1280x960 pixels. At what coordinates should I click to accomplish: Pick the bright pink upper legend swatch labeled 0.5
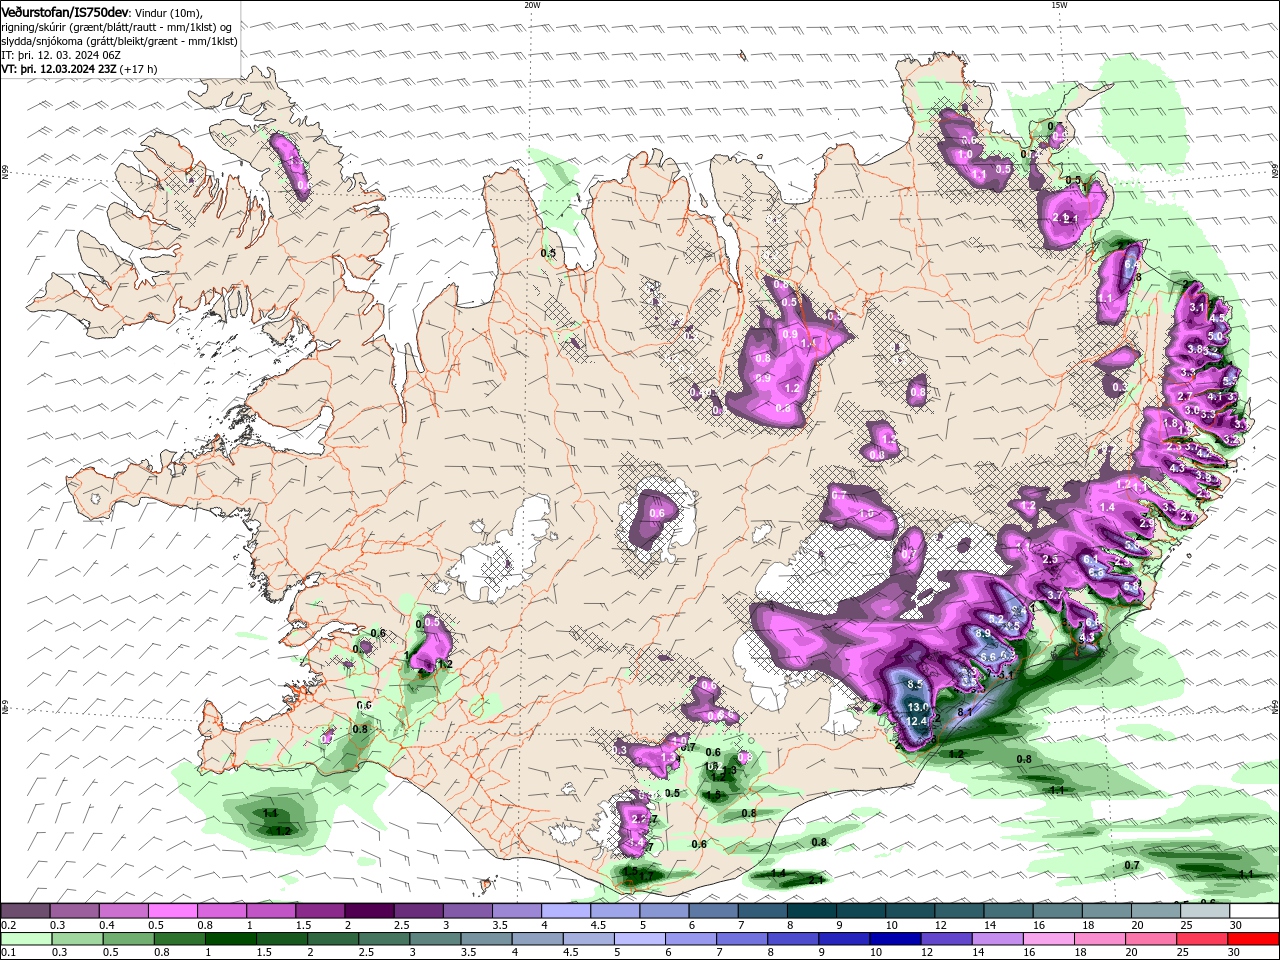coord(172,910)
